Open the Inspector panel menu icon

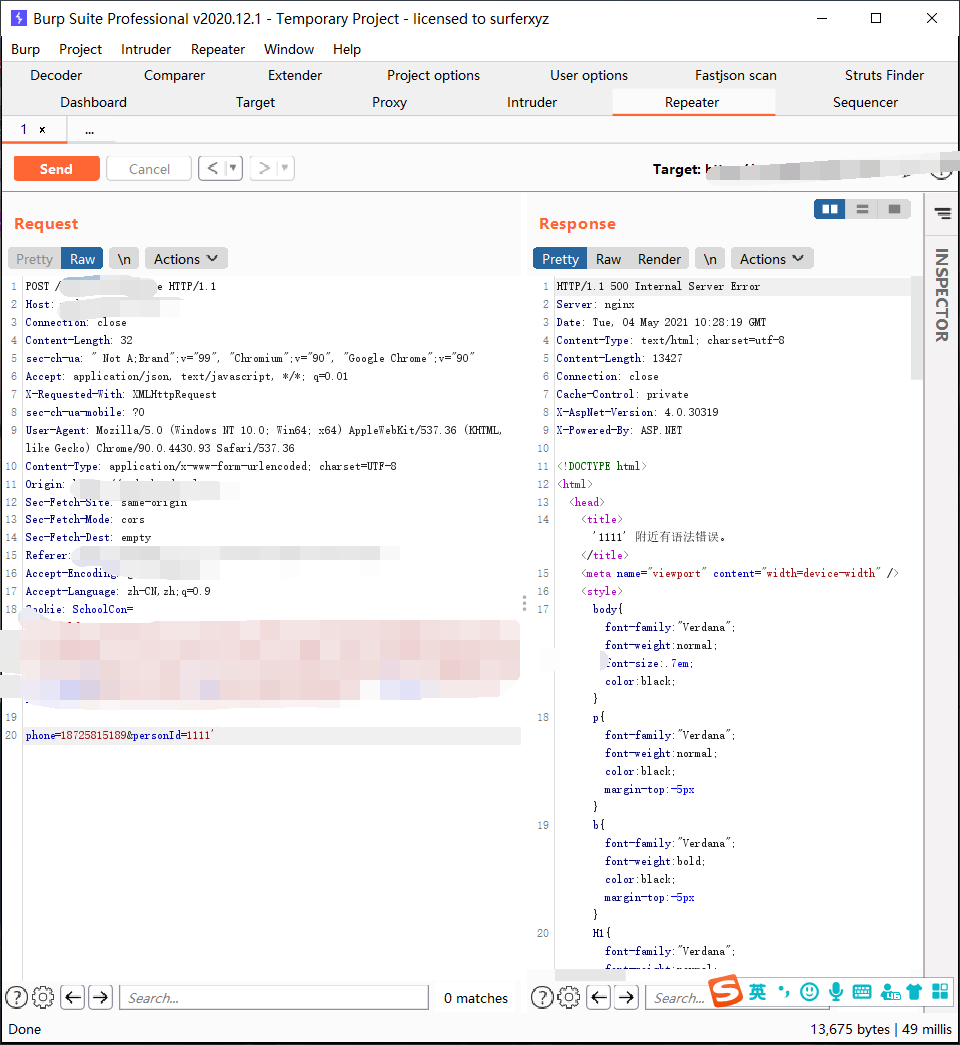(x=943, y=213)
